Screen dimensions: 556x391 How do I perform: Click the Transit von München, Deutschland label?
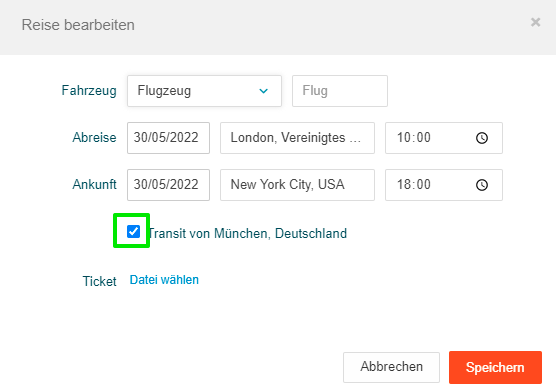[247, 234]
